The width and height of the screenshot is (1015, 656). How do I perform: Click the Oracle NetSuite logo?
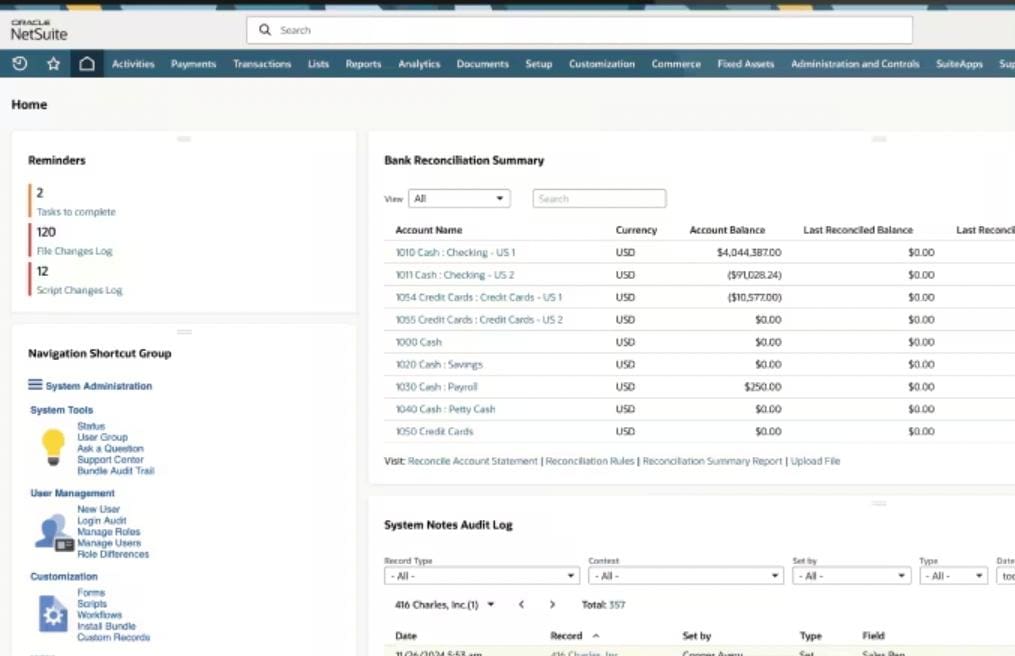pyautogui.click(x=39, y=30)
